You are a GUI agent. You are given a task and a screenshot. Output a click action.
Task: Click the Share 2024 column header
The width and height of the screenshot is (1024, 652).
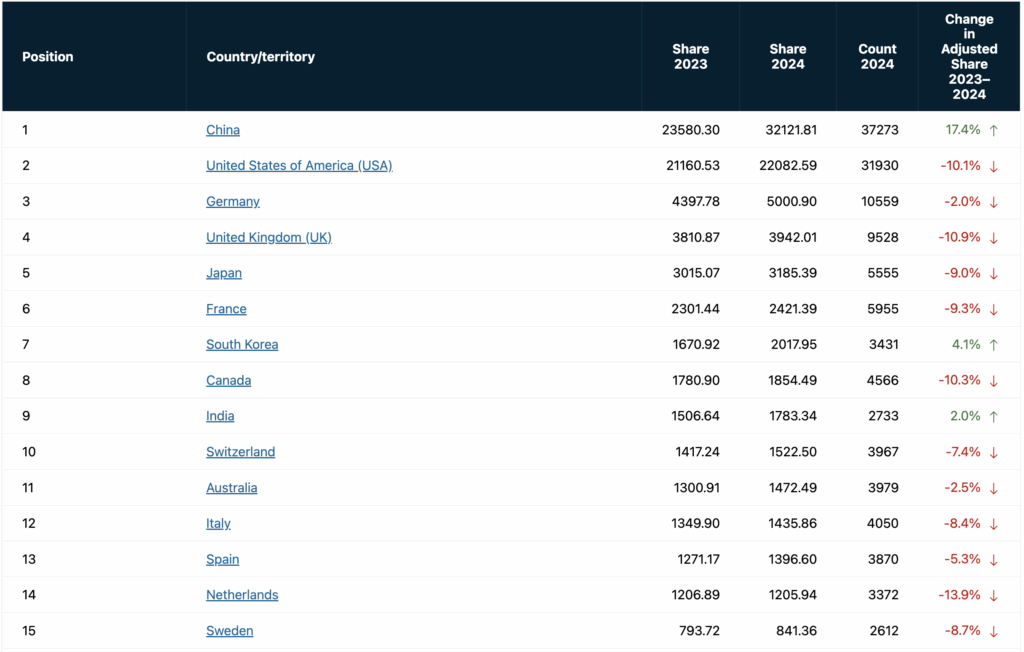tap(788, 57)
